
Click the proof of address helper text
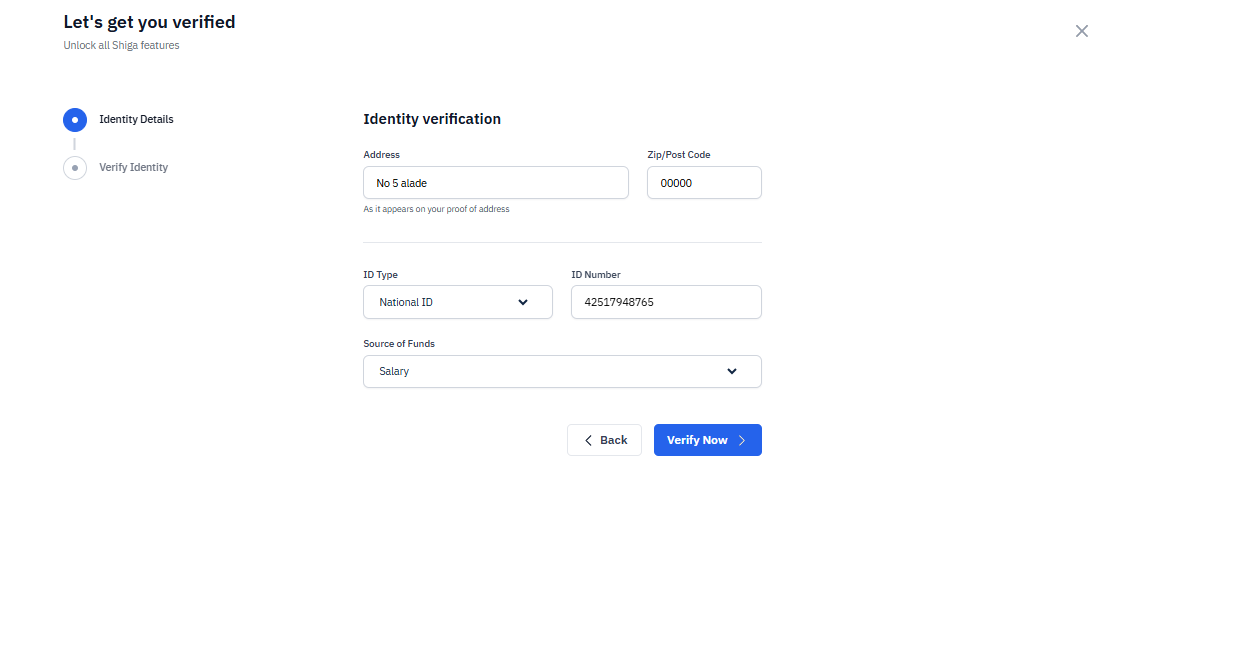tap(436, 209)
